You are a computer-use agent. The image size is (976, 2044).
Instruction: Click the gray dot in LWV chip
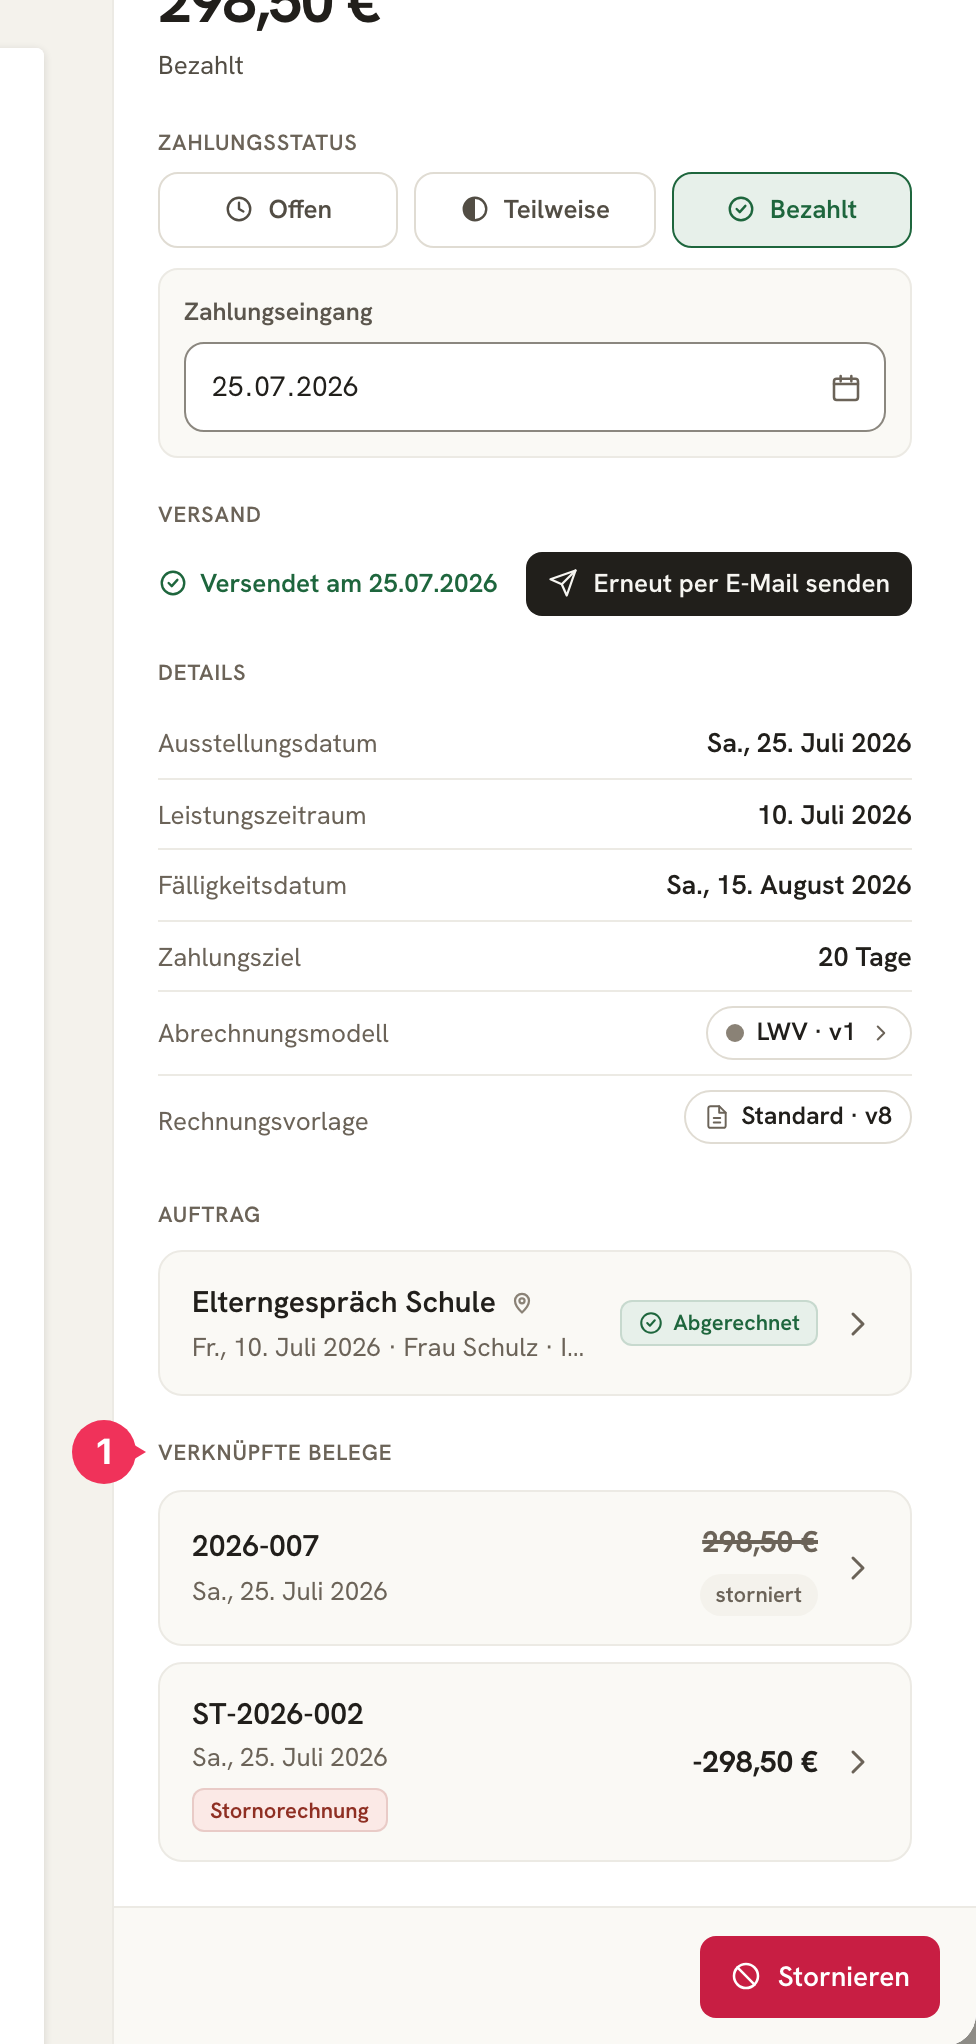point(735,1032)
